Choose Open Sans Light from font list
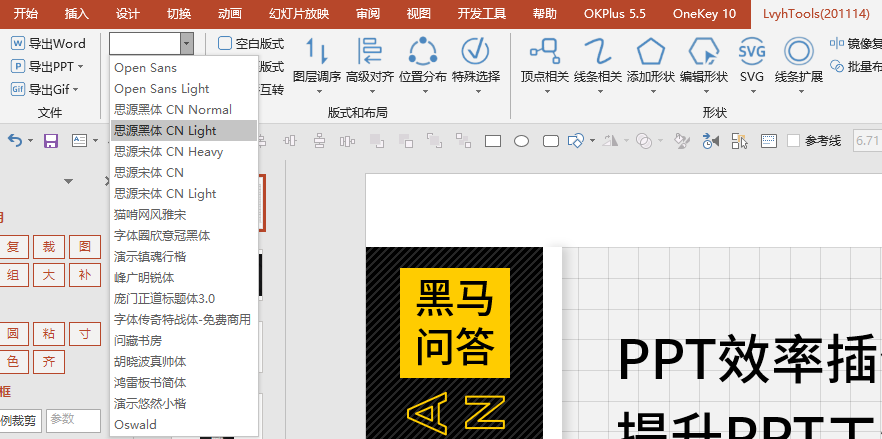This screenshot has width=882, height=439. tap(184, 89)
